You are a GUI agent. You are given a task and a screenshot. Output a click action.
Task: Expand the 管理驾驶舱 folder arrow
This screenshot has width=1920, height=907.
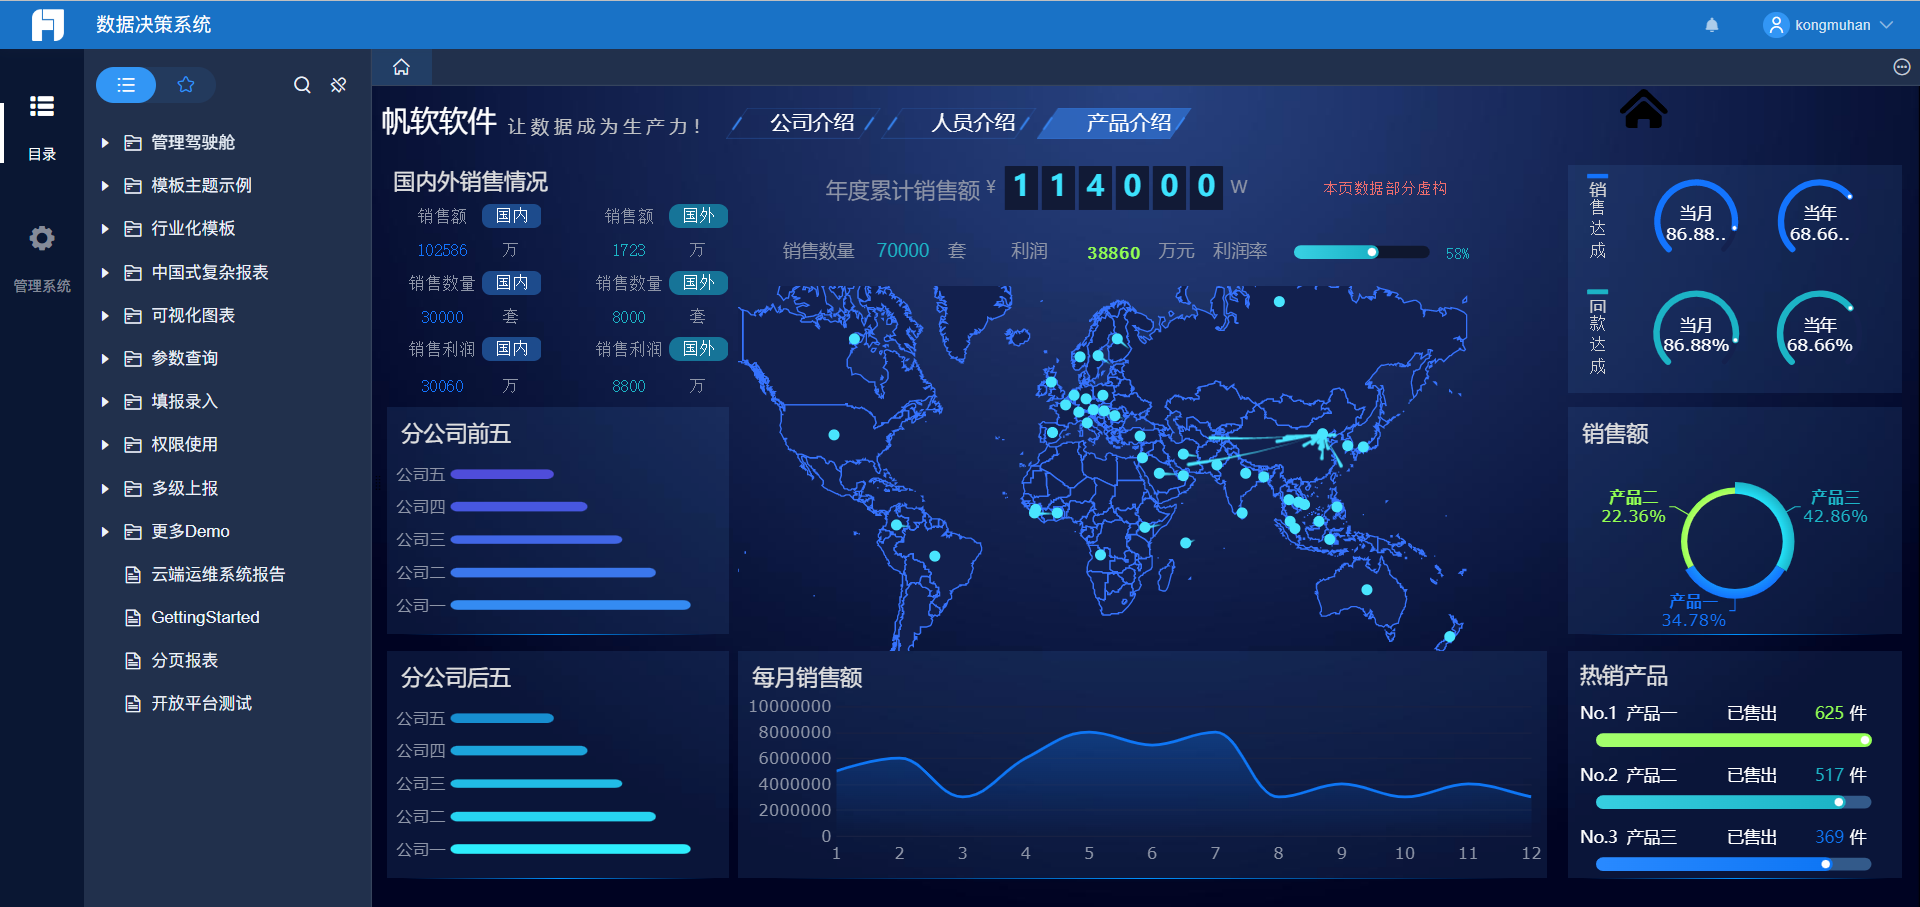pos(105,143)
